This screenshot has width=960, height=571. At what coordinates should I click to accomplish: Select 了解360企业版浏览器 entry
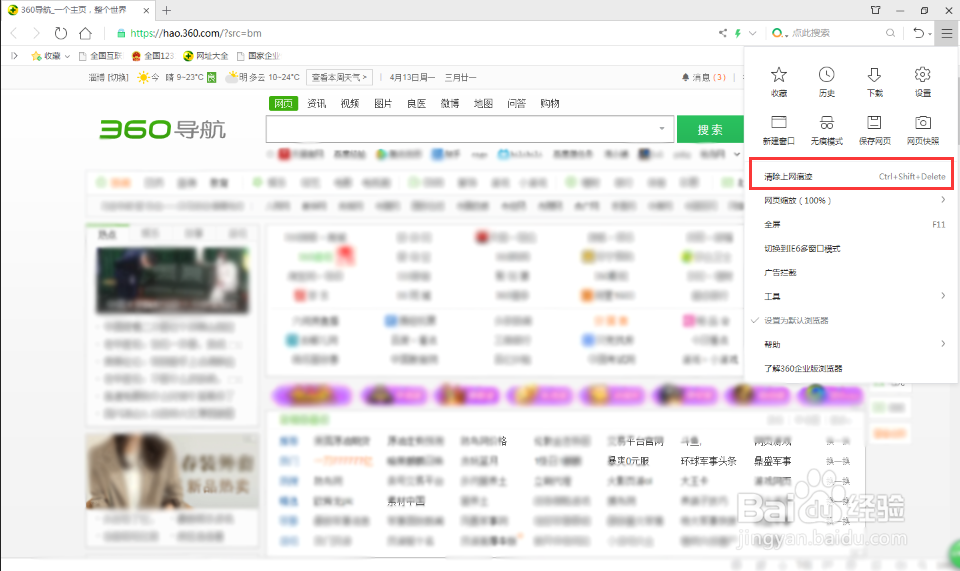(851, 368)
